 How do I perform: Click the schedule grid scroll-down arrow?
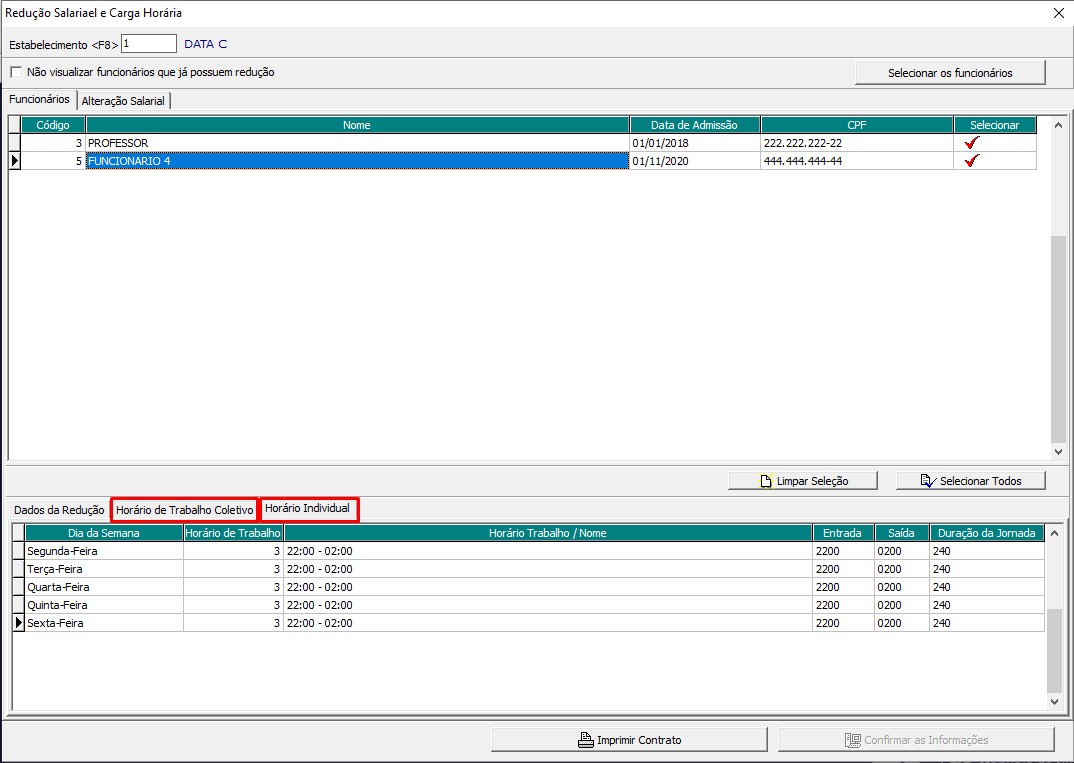point(1054,701)
